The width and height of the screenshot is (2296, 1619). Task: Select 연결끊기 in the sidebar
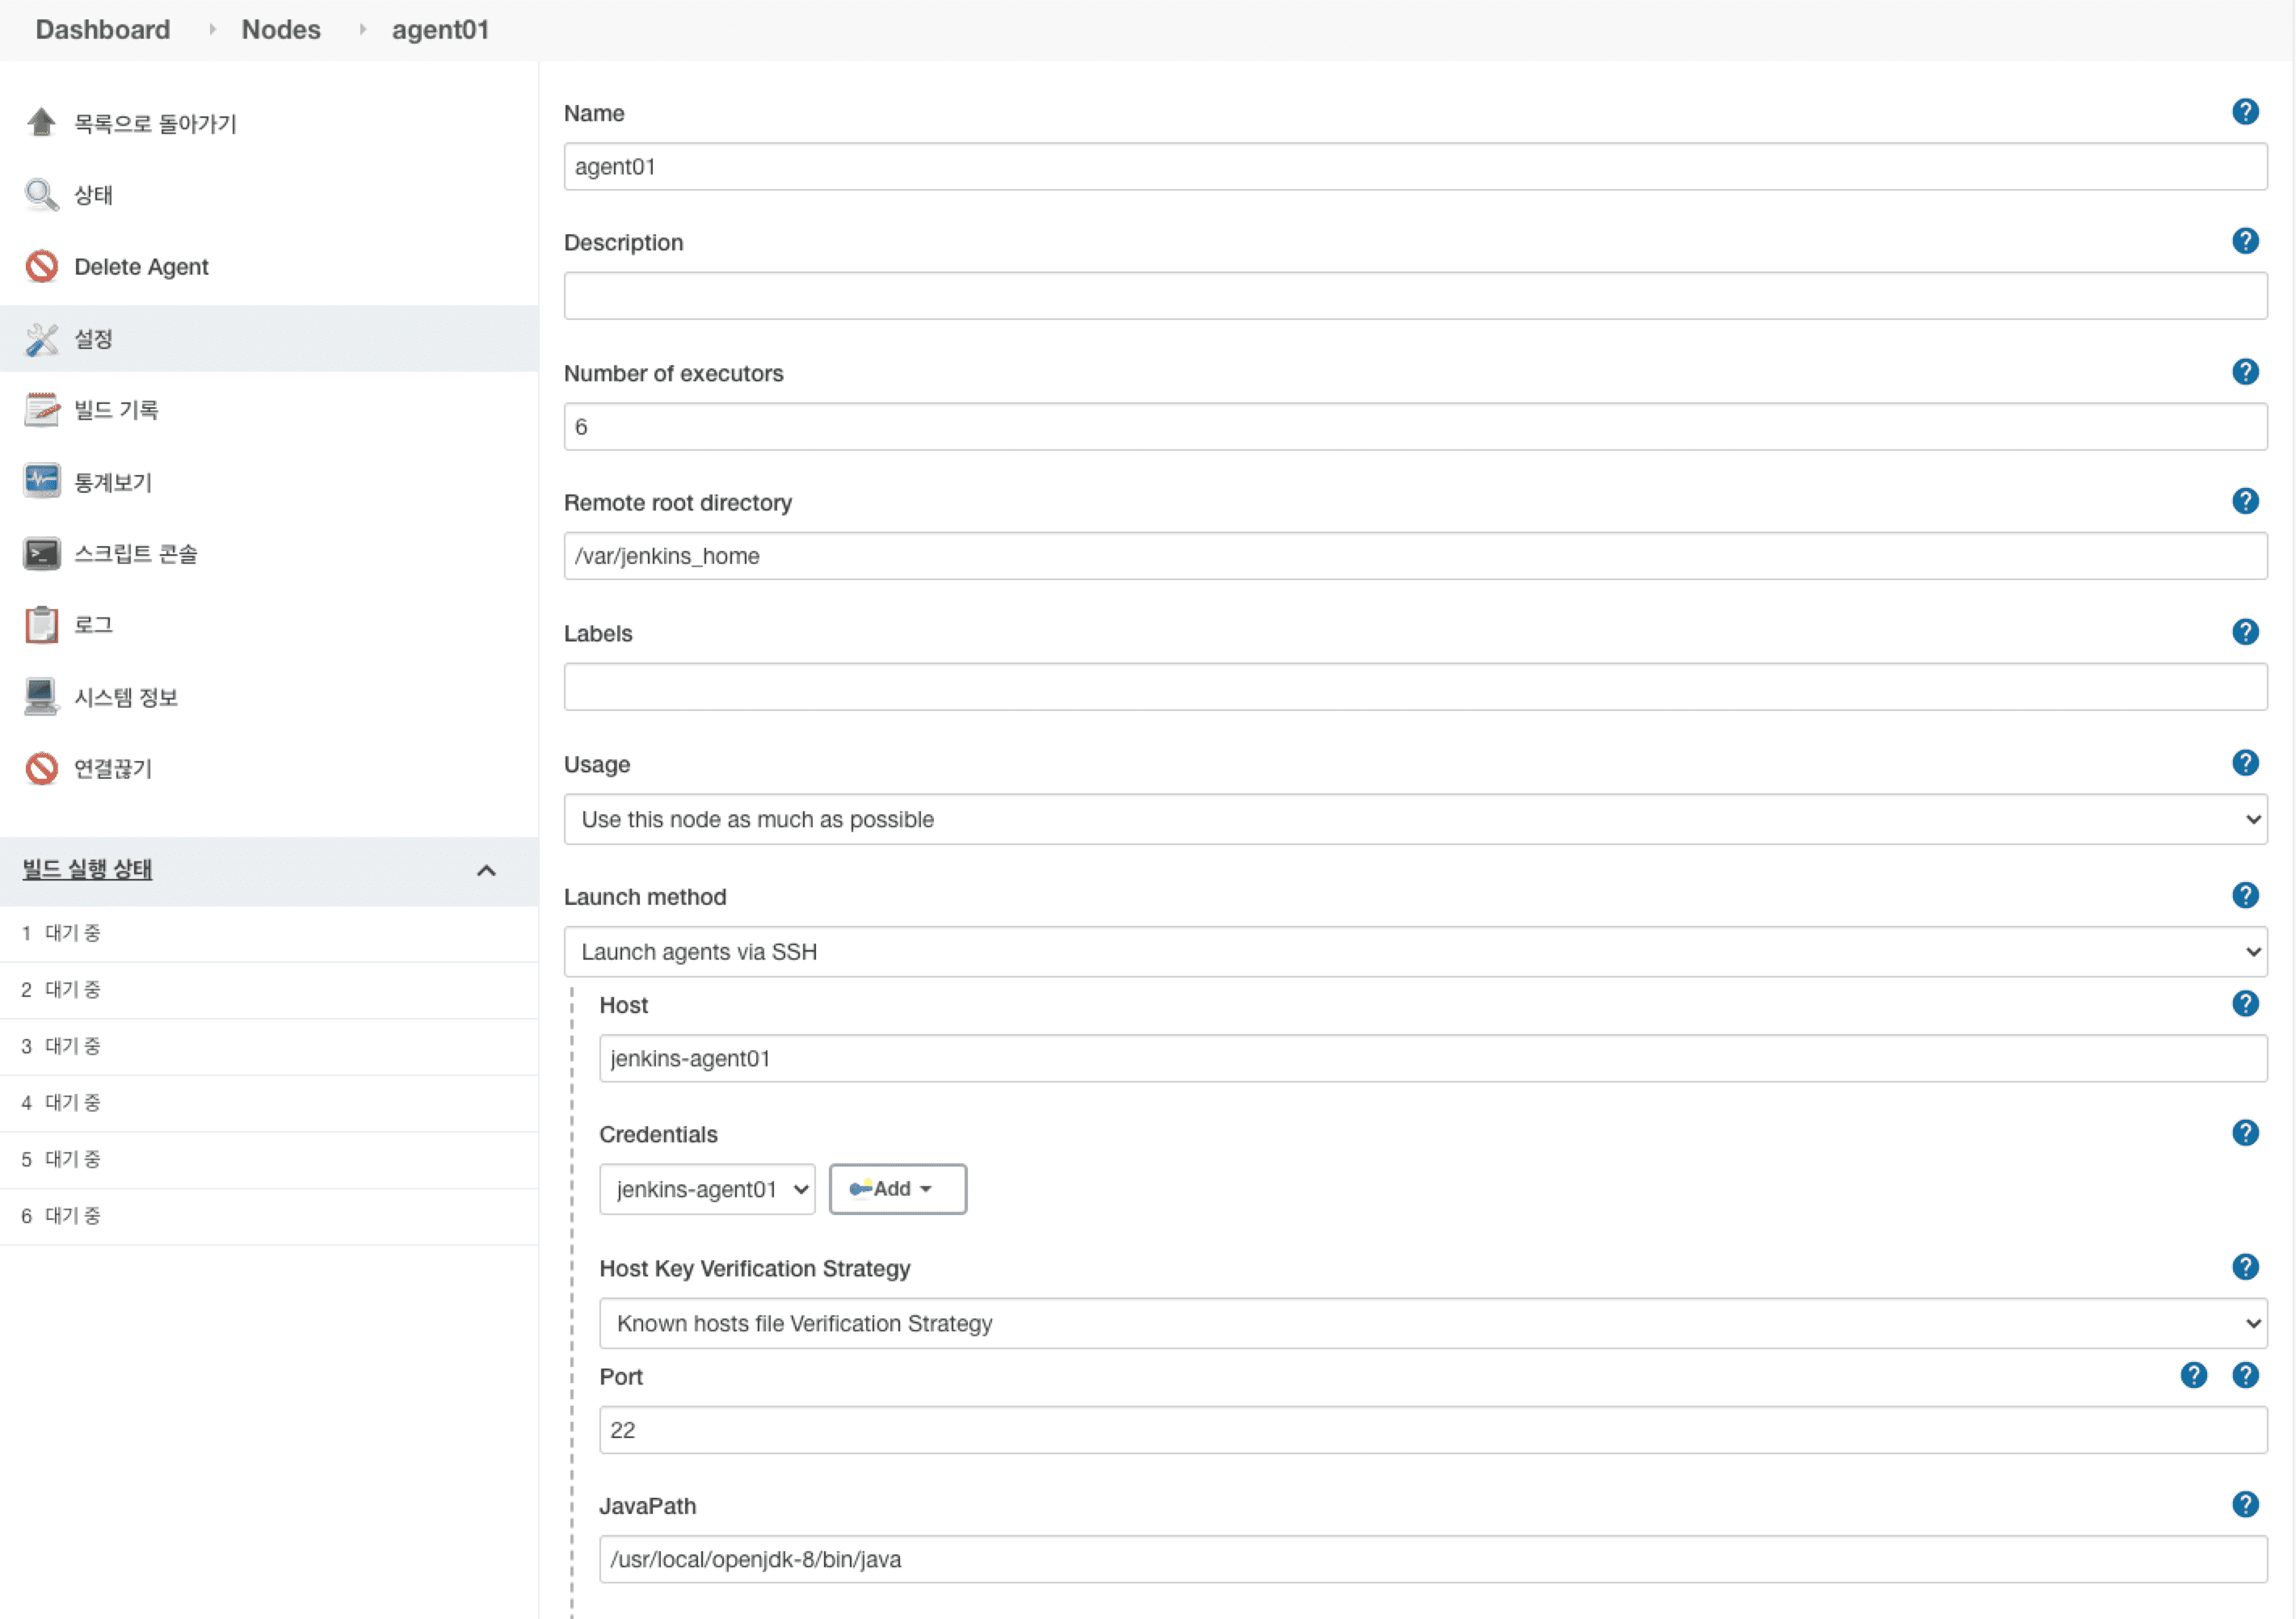coord(113,768)
